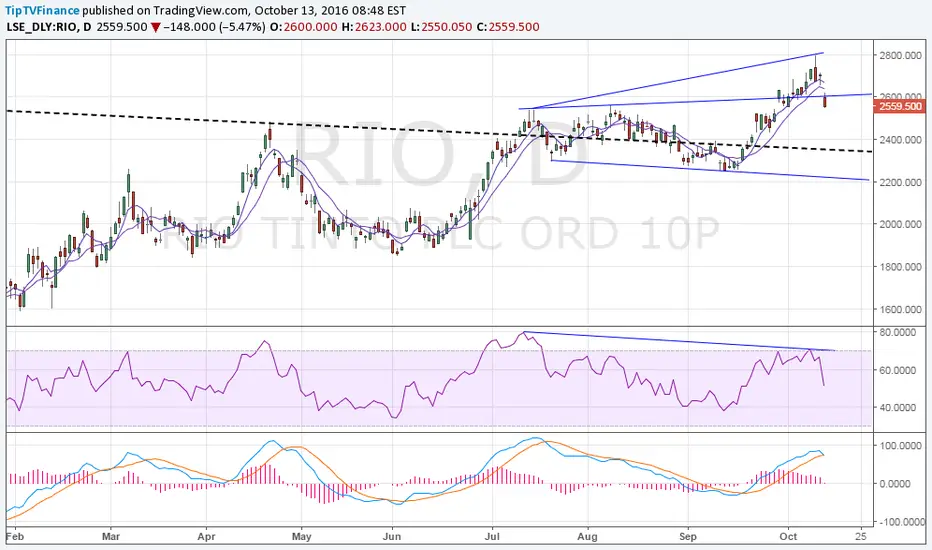This screenshot has height=550, width=932.
Task: Click the latest red candlestick near 2559
Action: tap(824, 100)
